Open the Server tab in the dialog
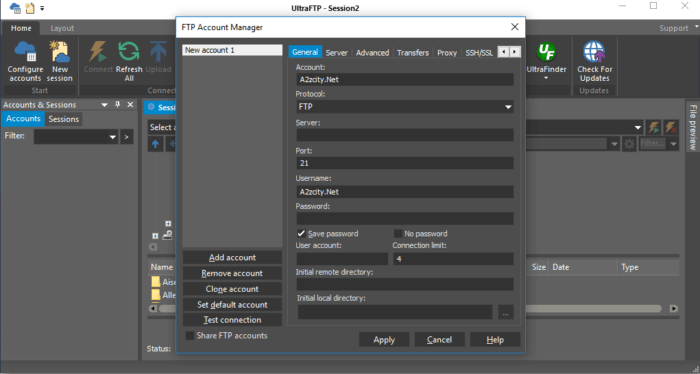This screenshot has height=374, width=700. [337, 52]
